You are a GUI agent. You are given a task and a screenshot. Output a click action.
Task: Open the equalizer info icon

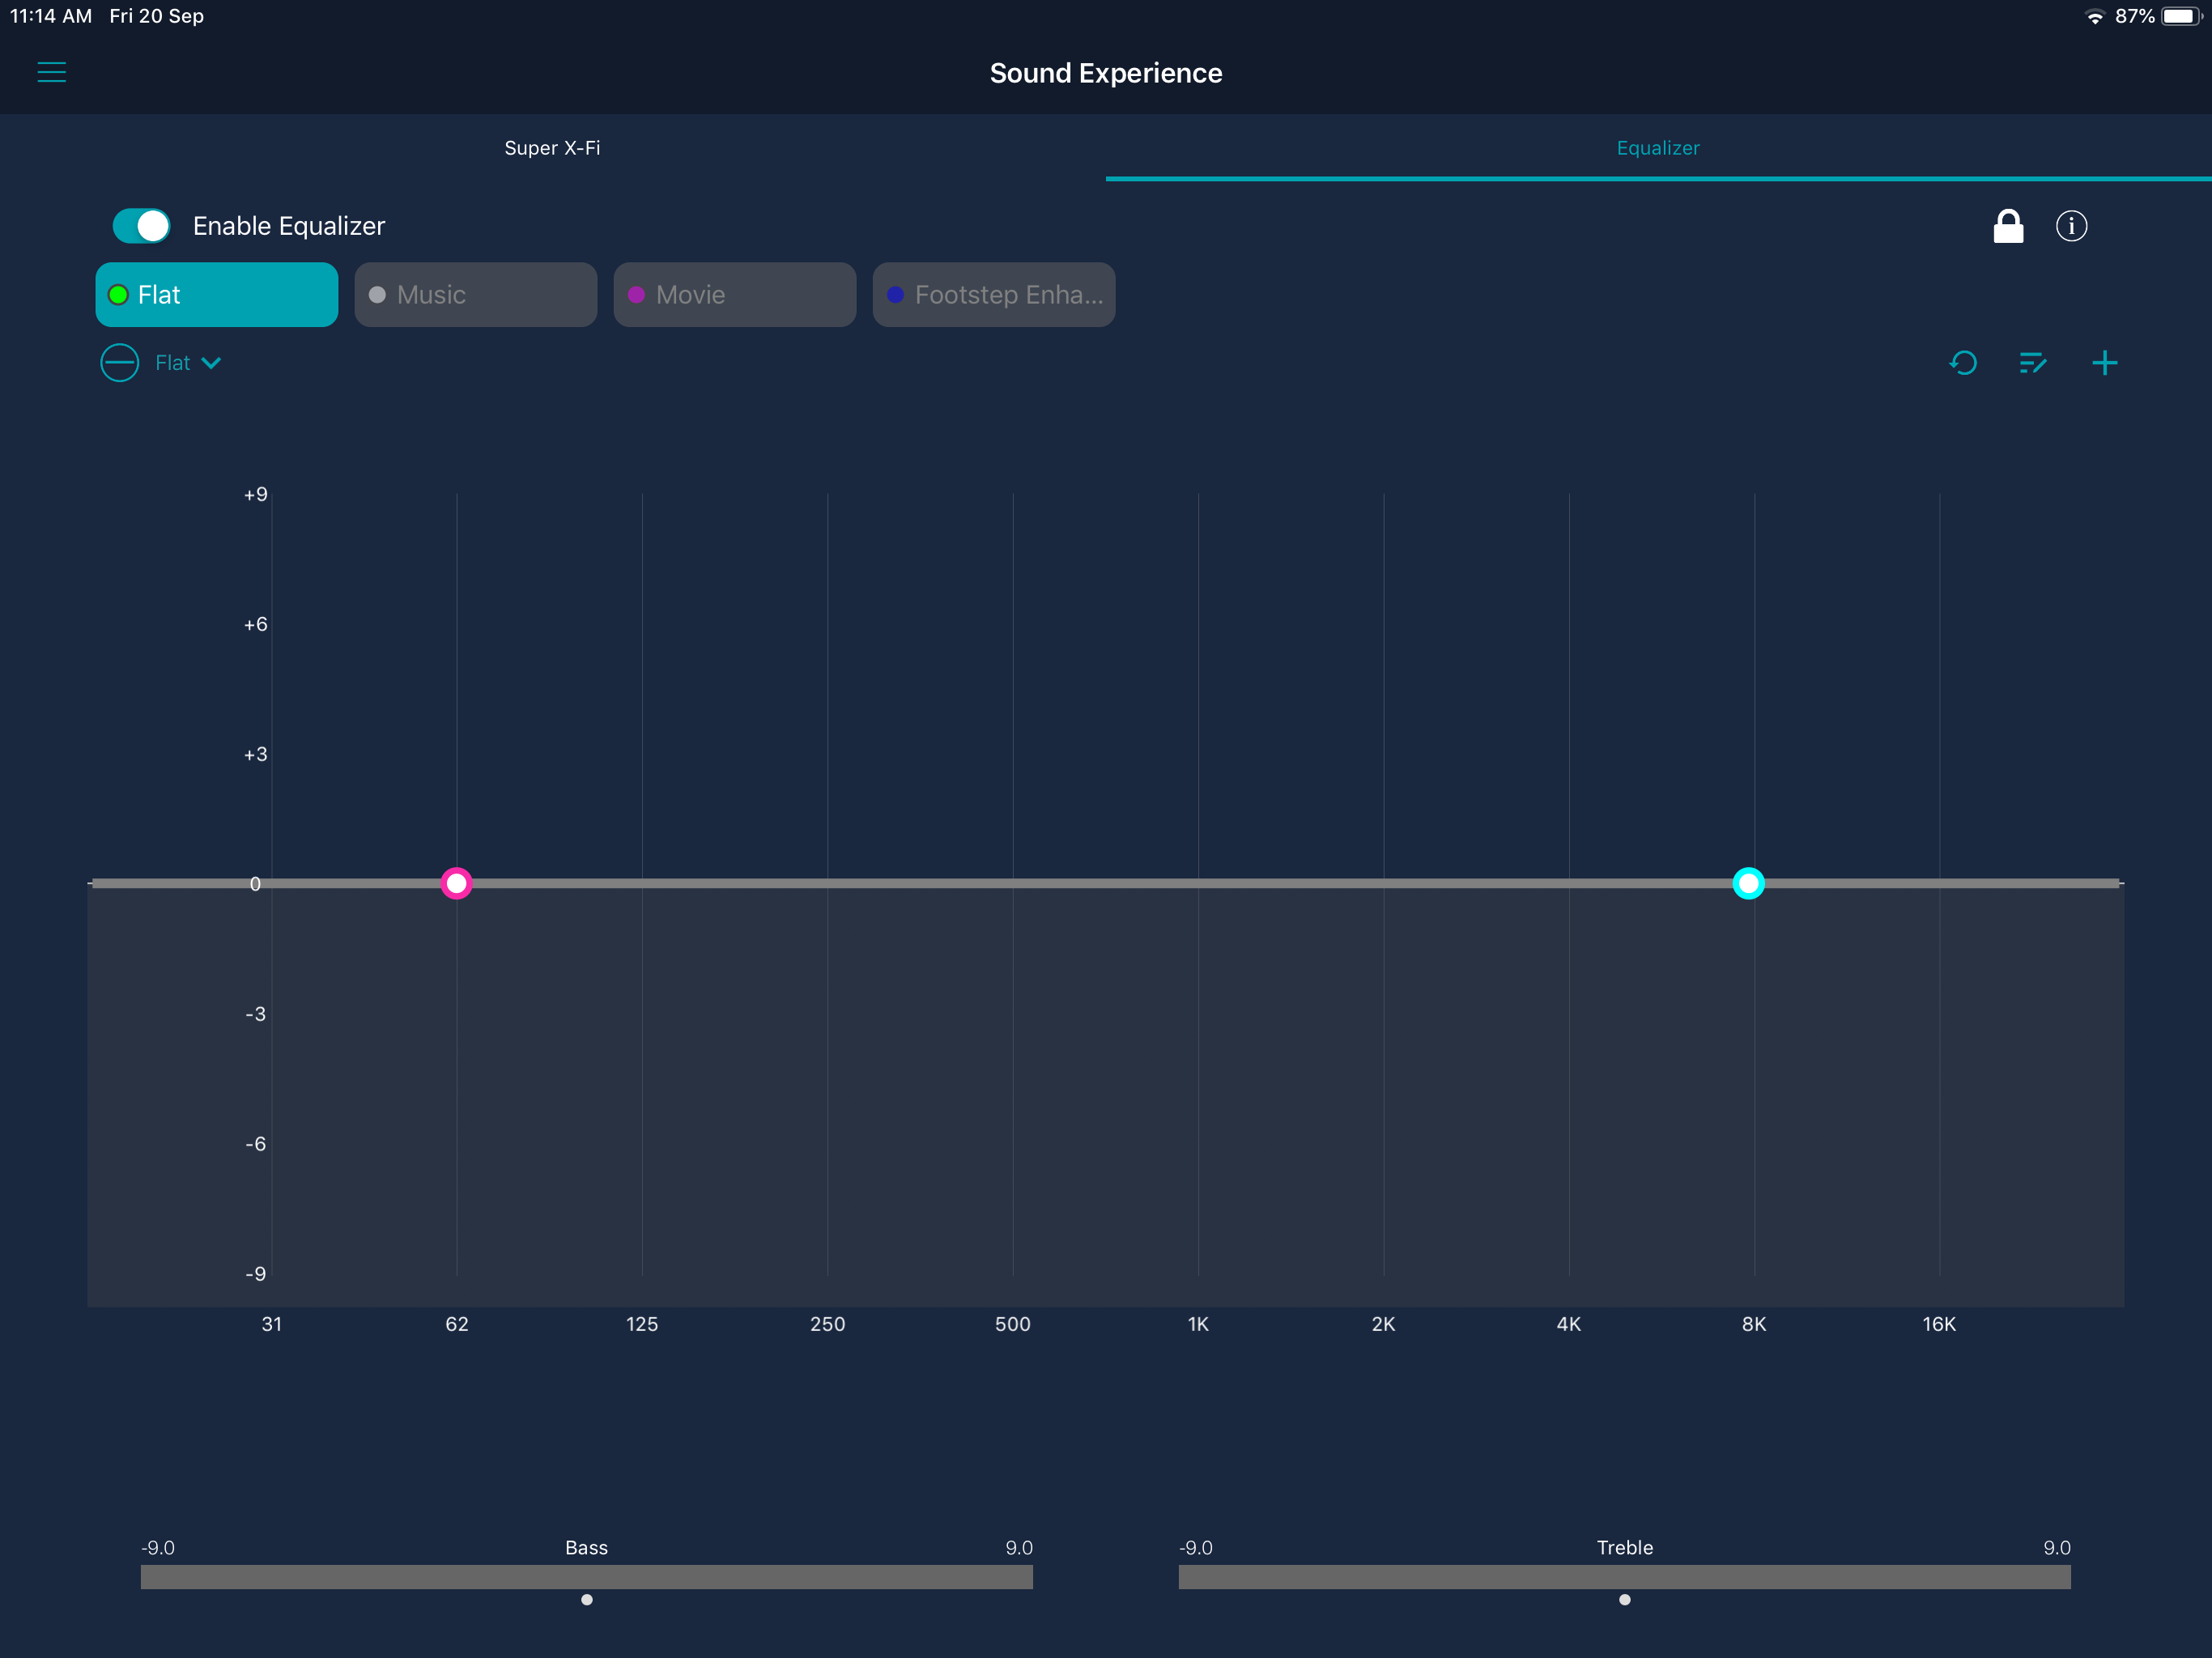(2071, 226)
